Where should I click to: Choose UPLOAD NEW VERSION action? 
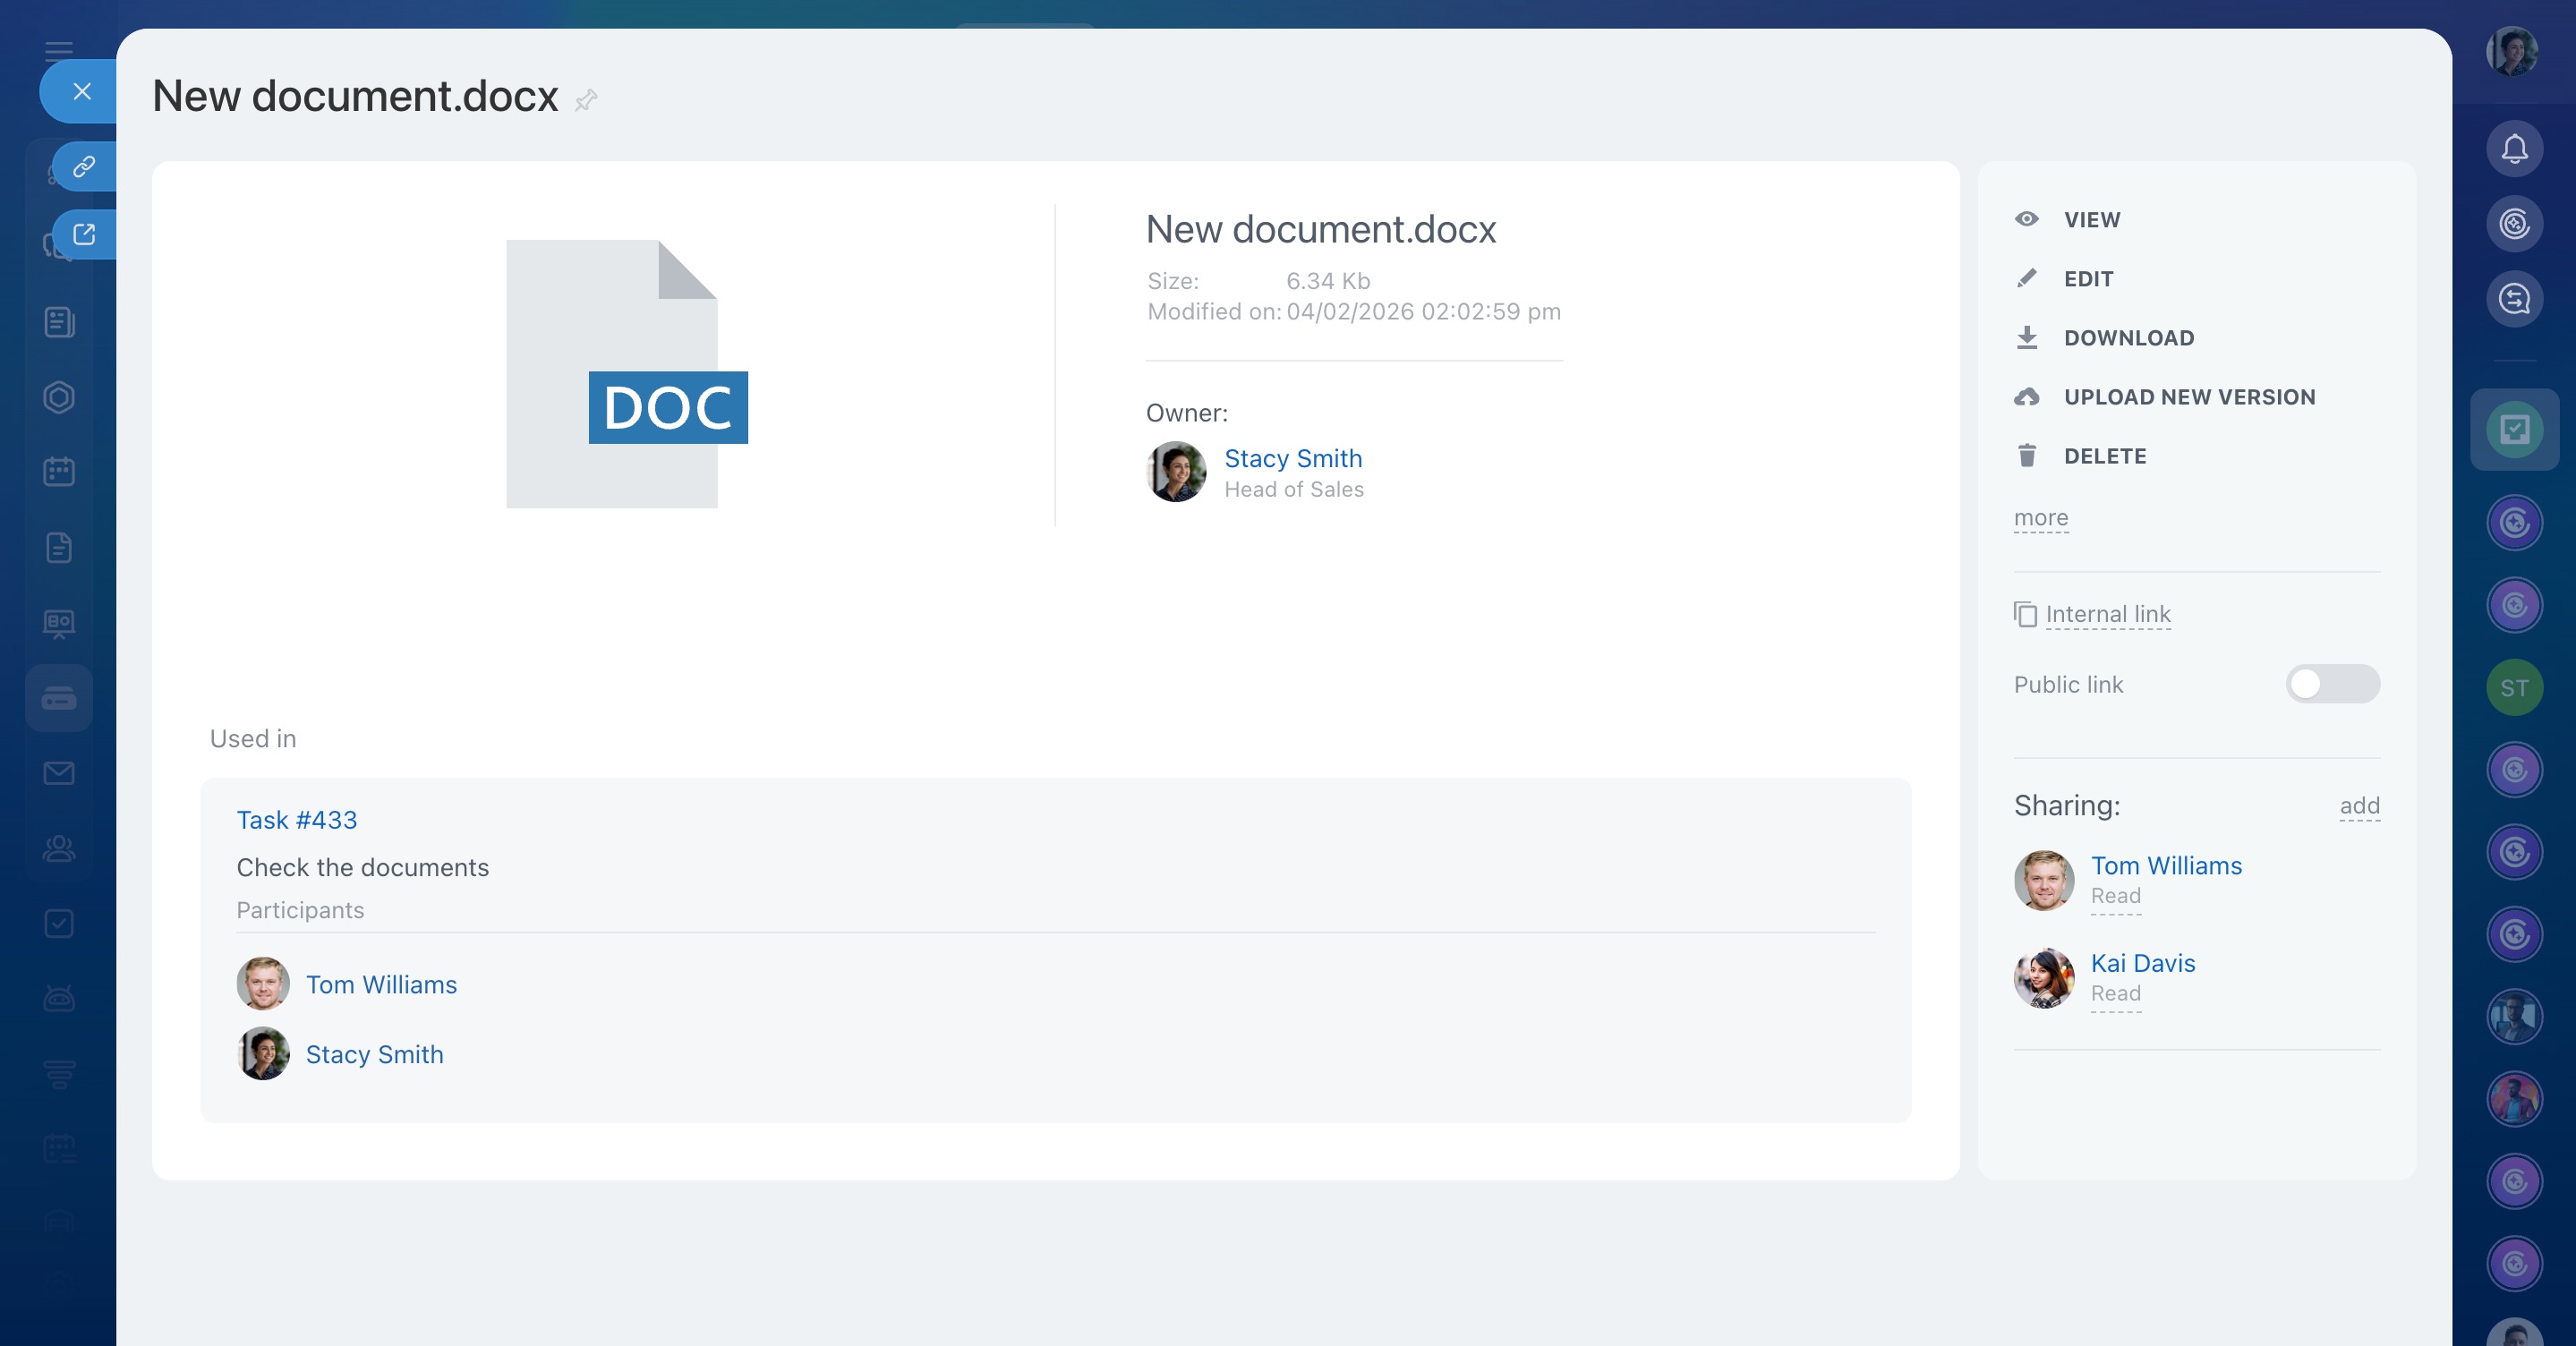(2188, 397)
